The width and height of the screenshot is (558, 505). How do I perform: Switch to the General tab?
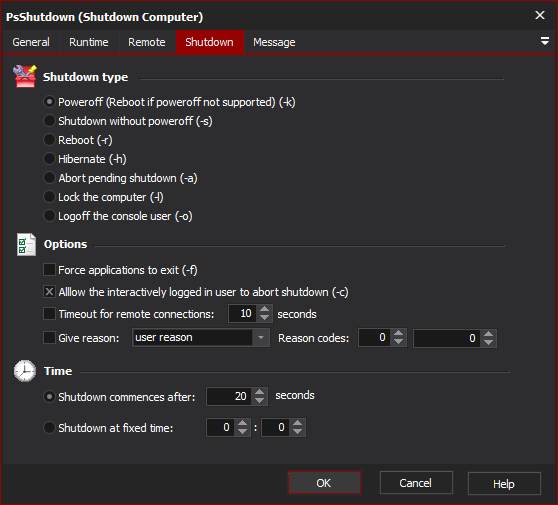click(x=31, y=42)
